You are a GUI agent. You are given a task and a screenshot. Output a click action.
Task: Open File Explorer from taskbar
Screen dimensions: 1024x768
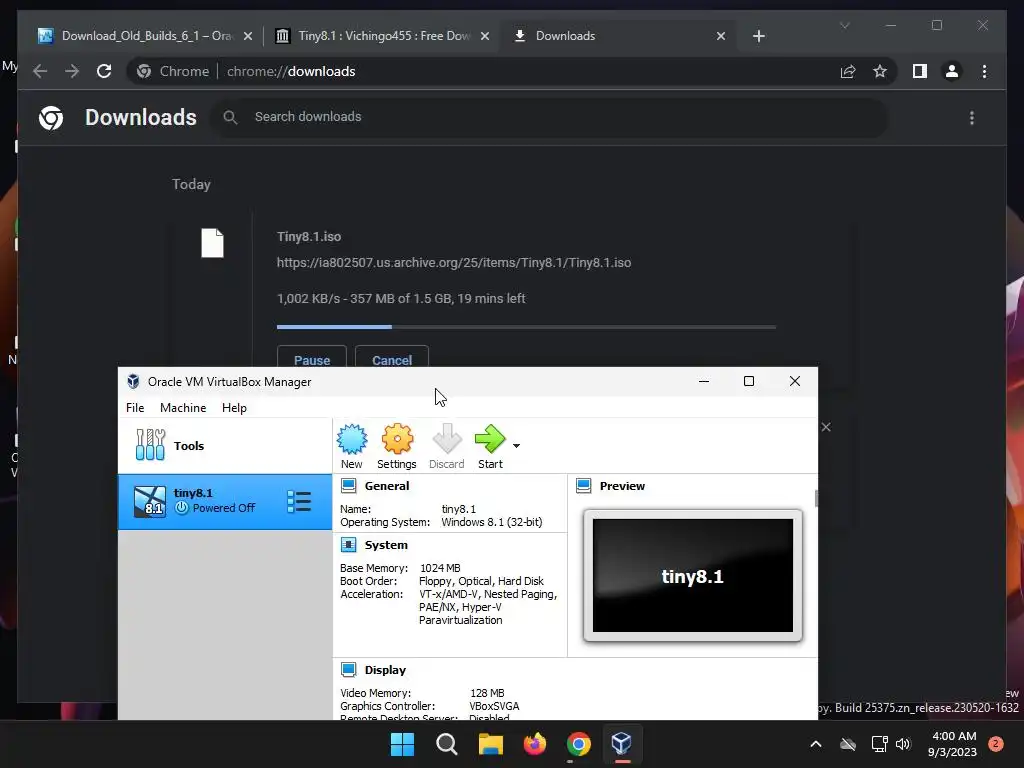coord(490,744)
